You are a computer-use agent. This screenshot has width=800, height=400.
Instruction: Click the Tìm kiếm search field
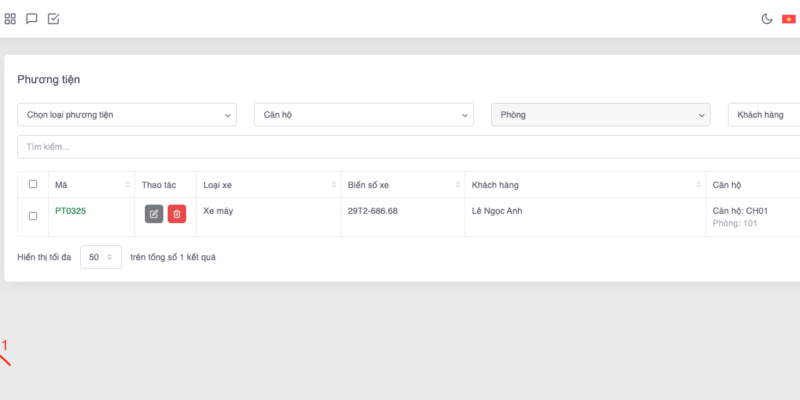click(400, 147)
